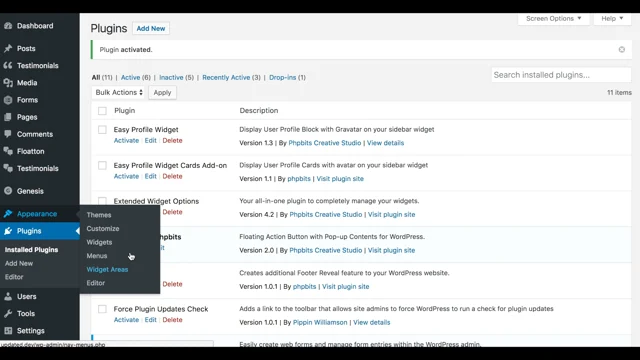Filter plugins by Drop-ins

282,78
